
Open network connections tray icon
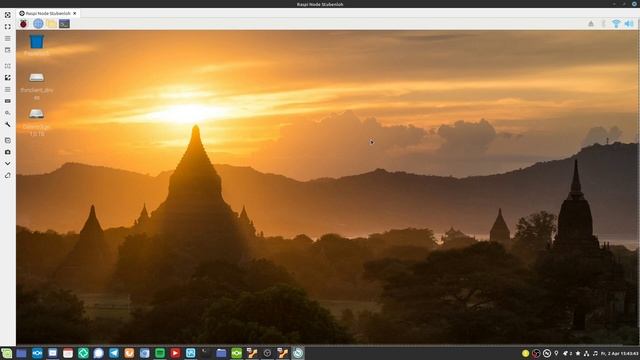point(586,353)
